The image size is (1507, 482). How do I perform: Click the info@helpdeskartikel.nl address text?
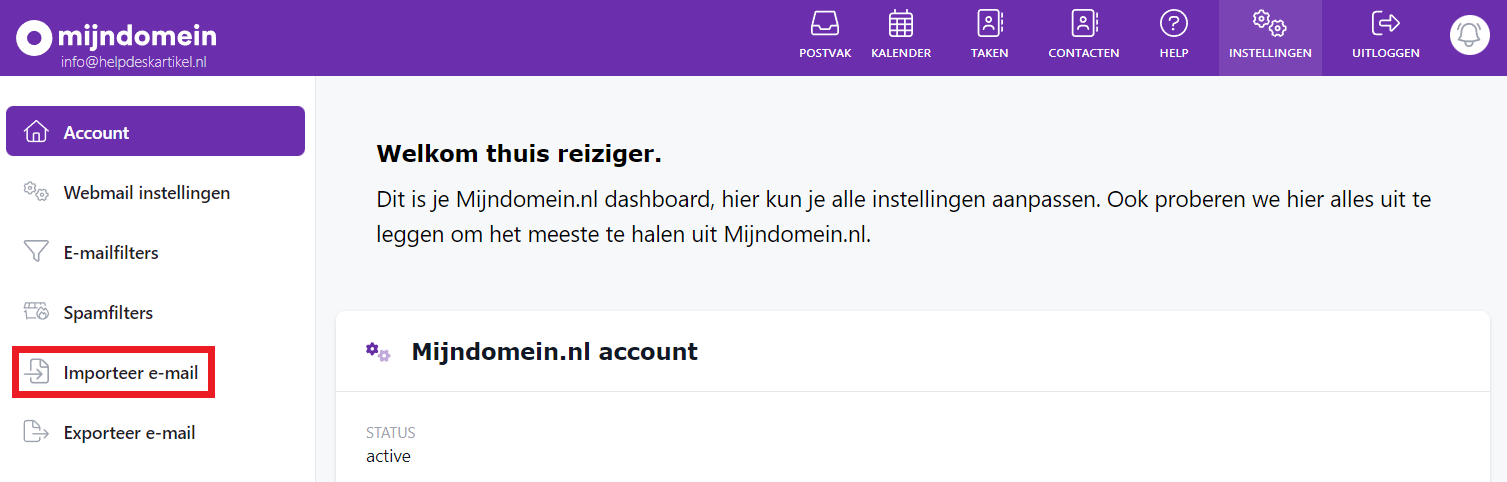(133, 61)
